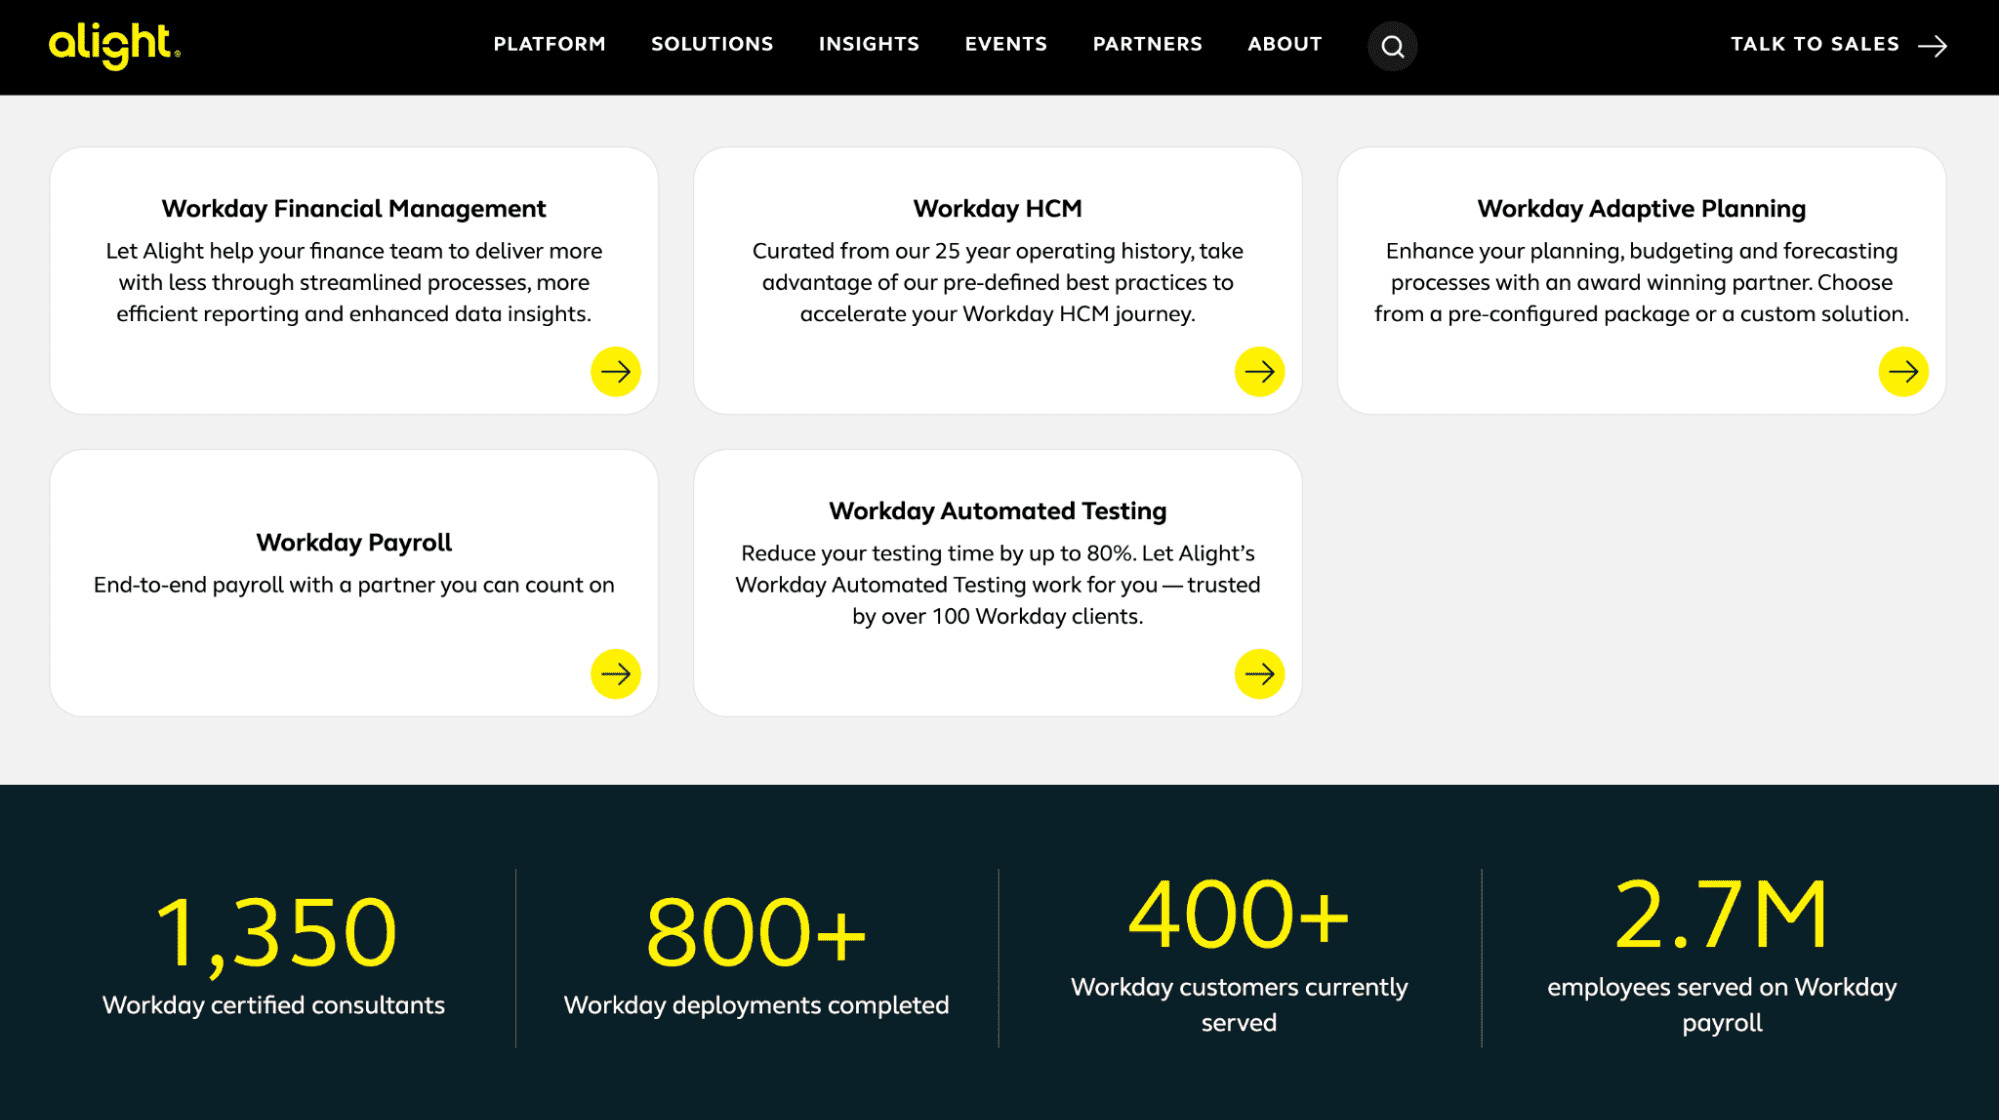Screen dimensions: 1999x1120
Task: Click Talk to Sales button
Action: tap(1840, 44)
